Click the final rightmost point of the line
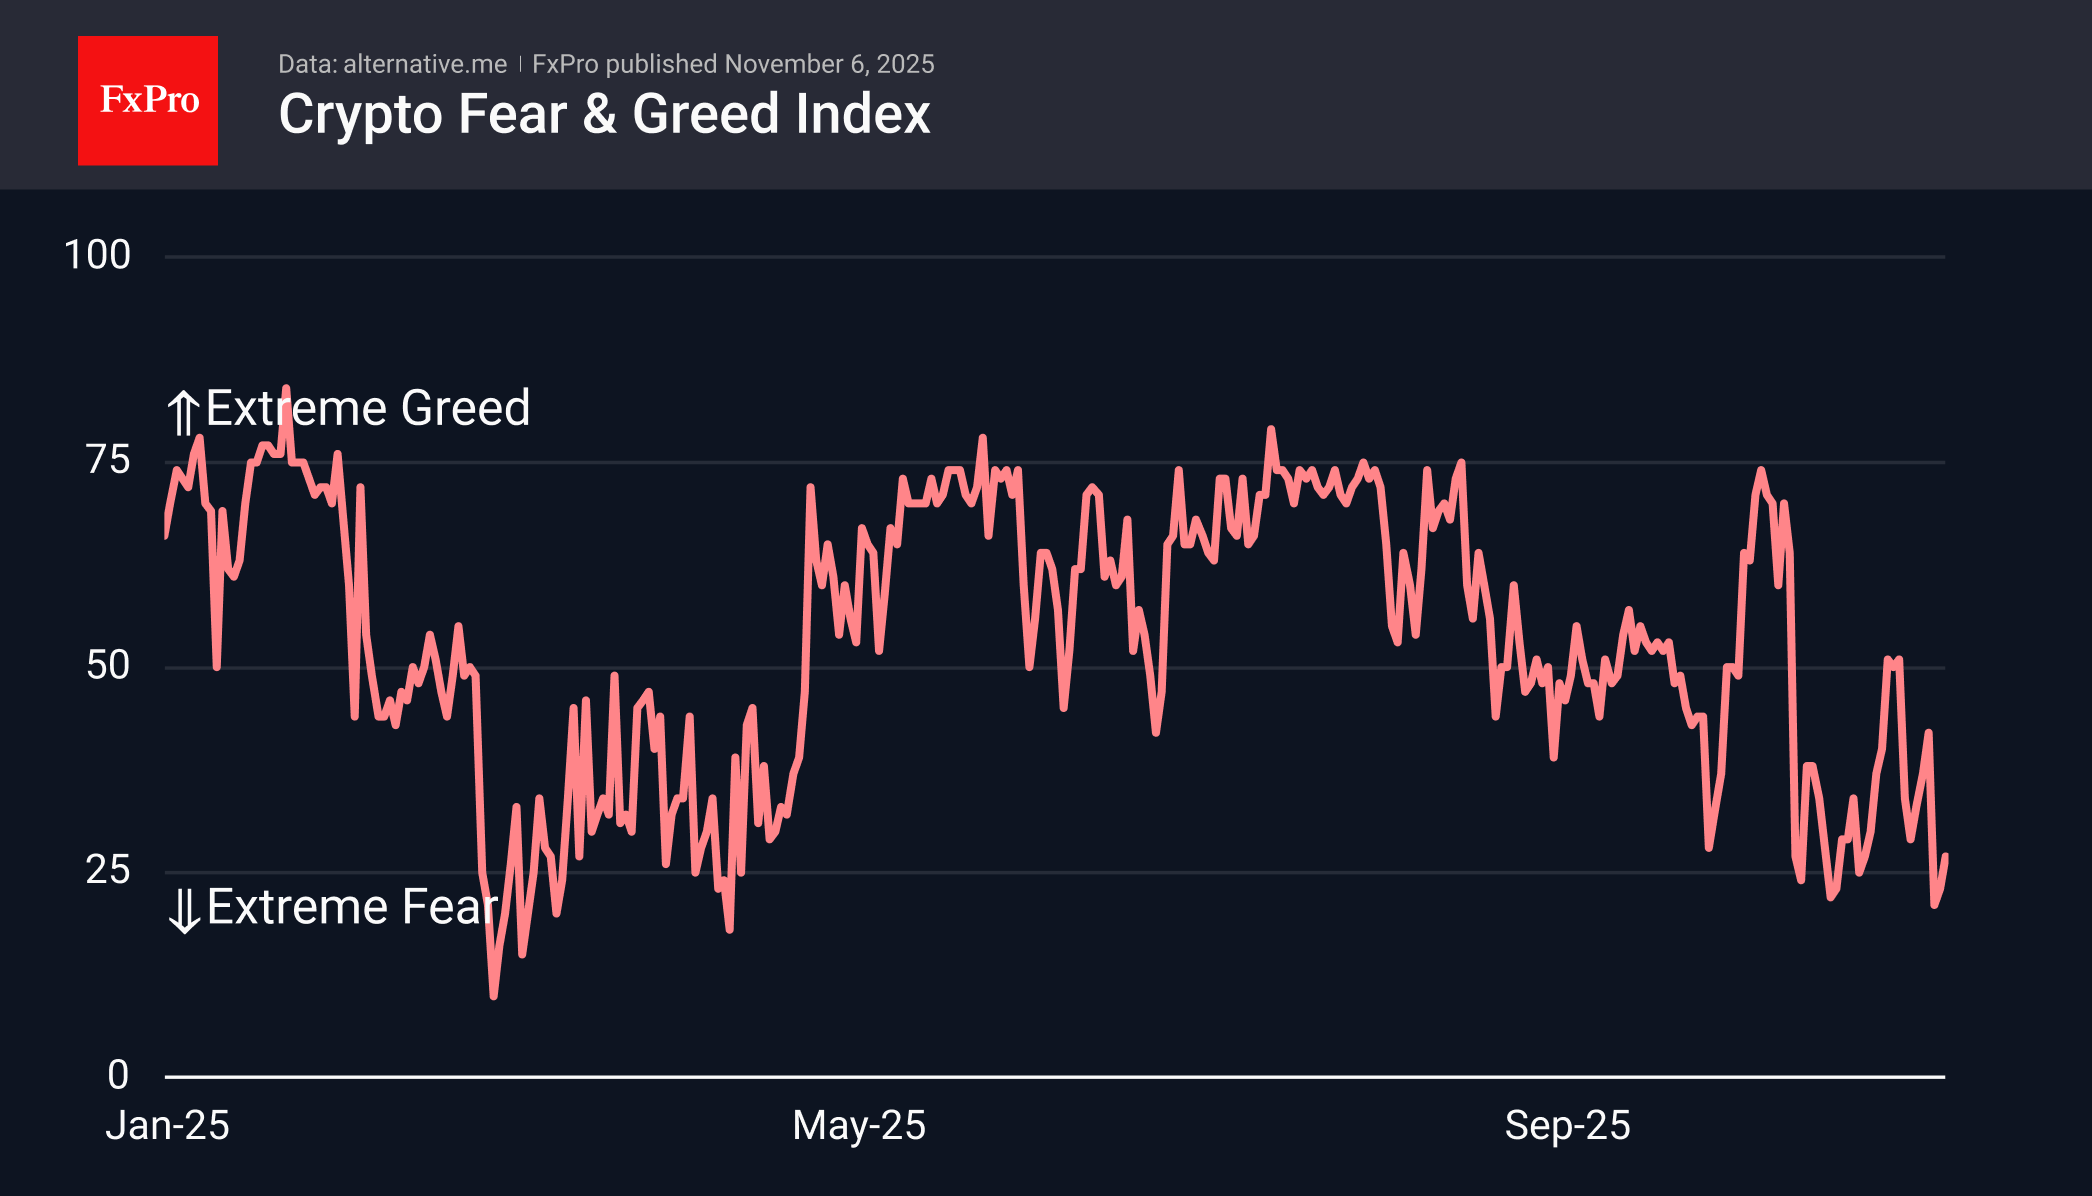The width and height of the screenshot is (2092, 1196). coord(1945,856)
